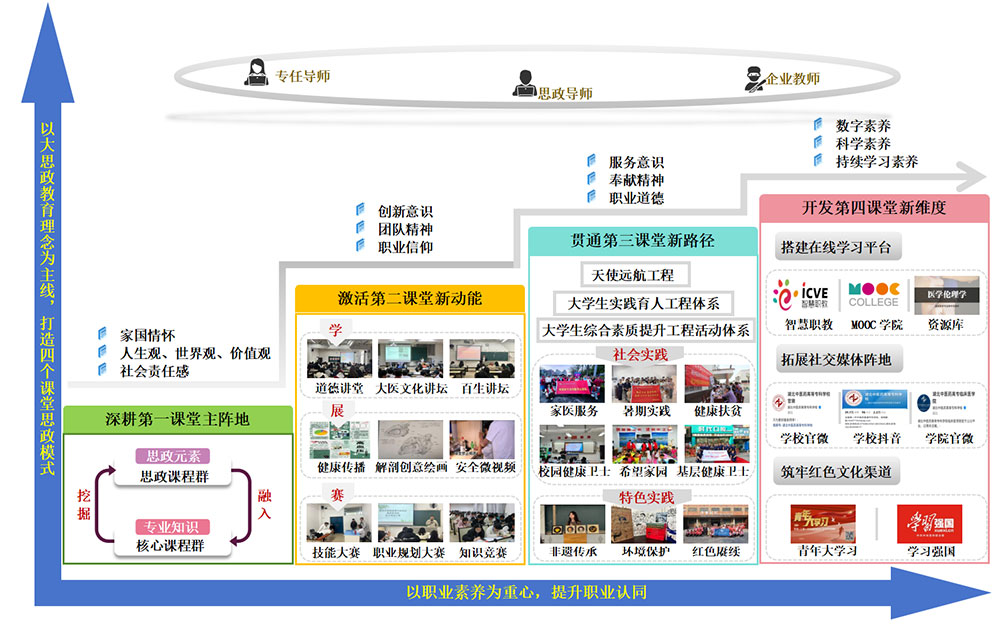Viewport: 1000px width, 624px height.
Task: Select the 深耕第一课堂主阵地 header
Action: click(x=178, y=420)
